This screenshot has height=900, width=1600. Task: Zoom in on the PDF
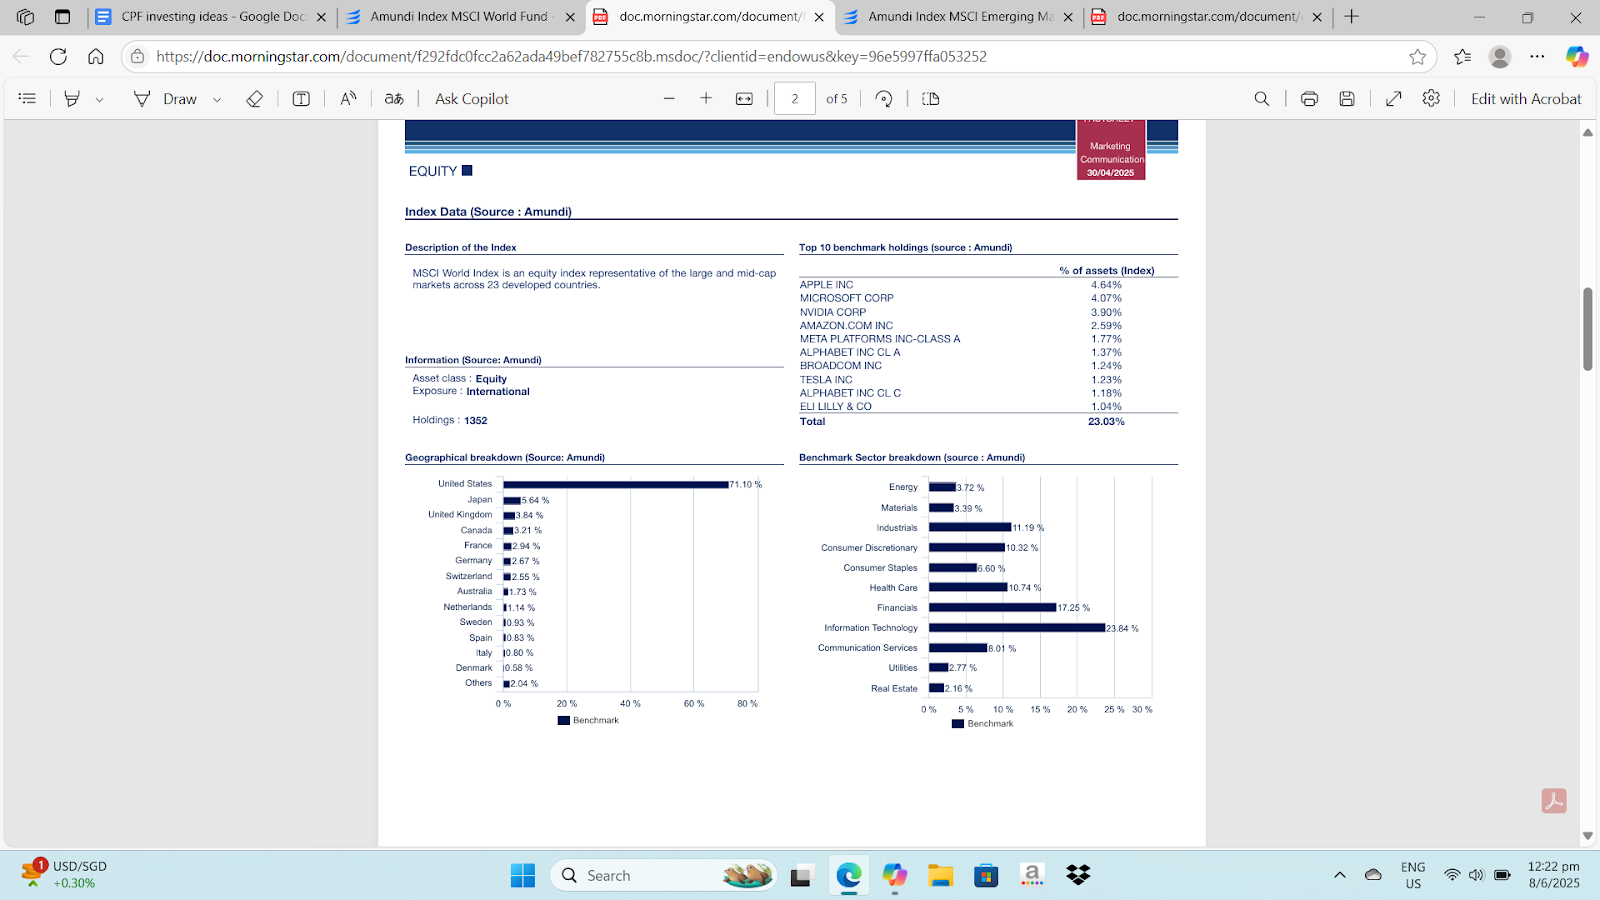pyautogui.click(x=706, y=99)
